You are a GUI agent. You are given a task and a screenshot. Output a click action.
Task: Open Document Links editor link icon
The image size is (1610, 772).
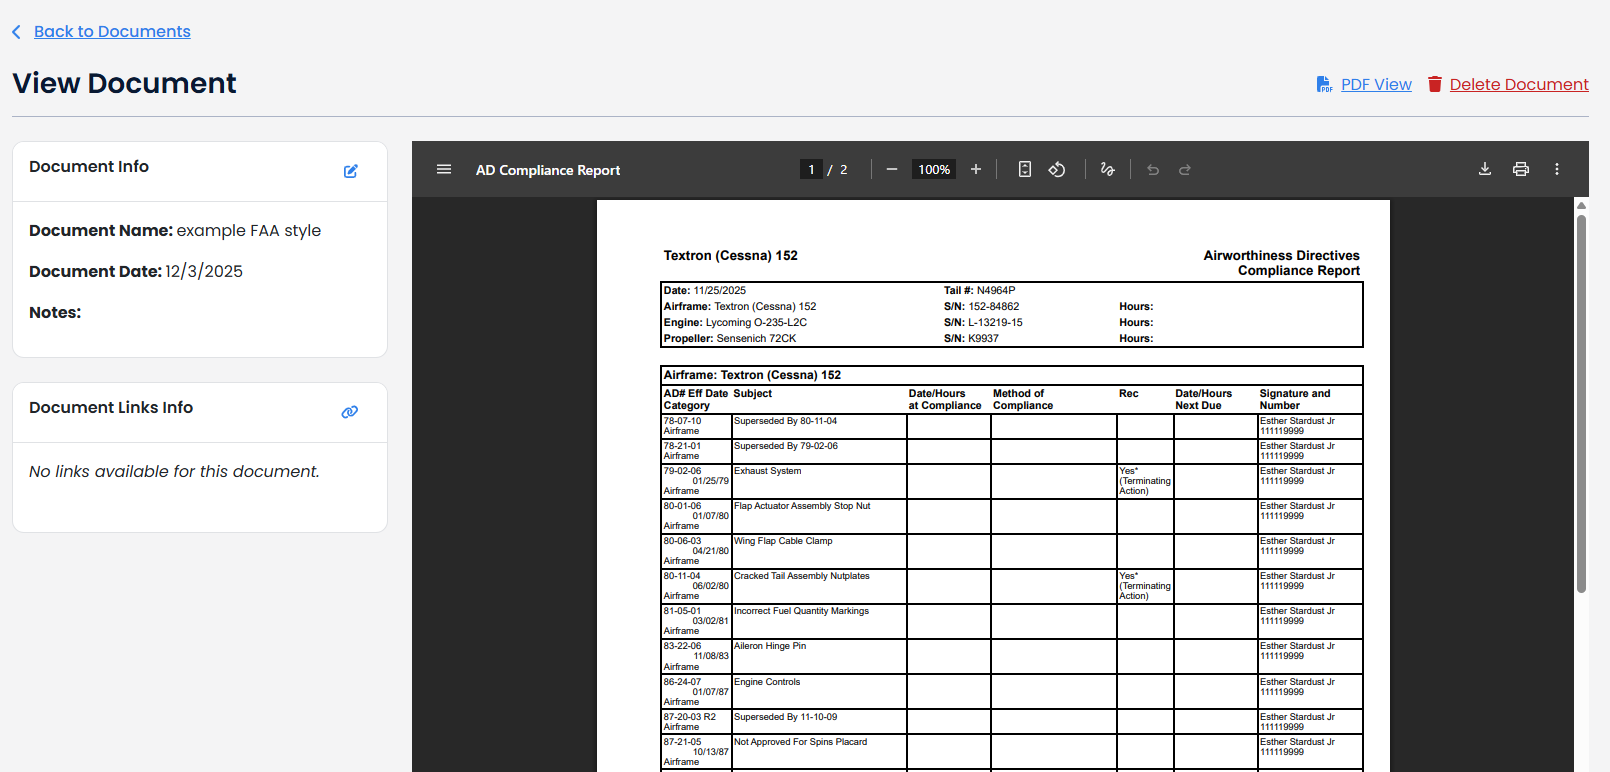350,412
